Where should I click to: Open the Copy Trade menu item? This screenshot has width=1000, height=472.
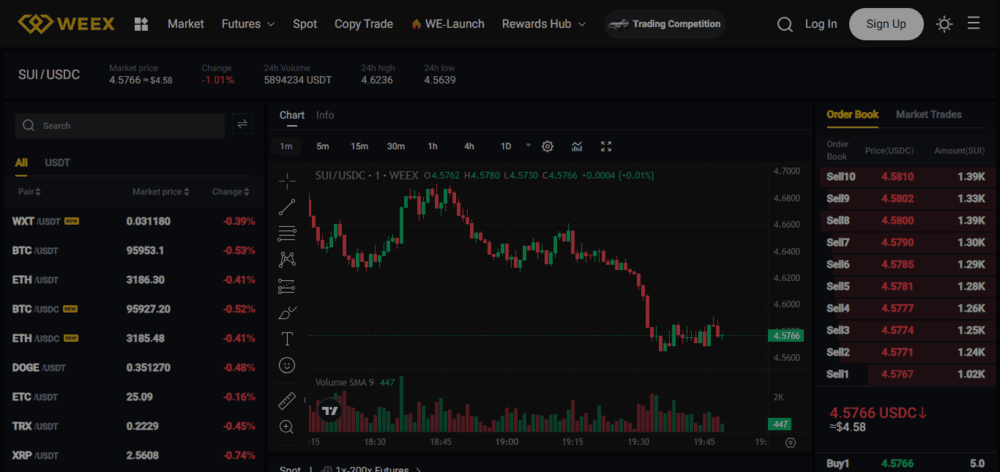tap(364, 24)
